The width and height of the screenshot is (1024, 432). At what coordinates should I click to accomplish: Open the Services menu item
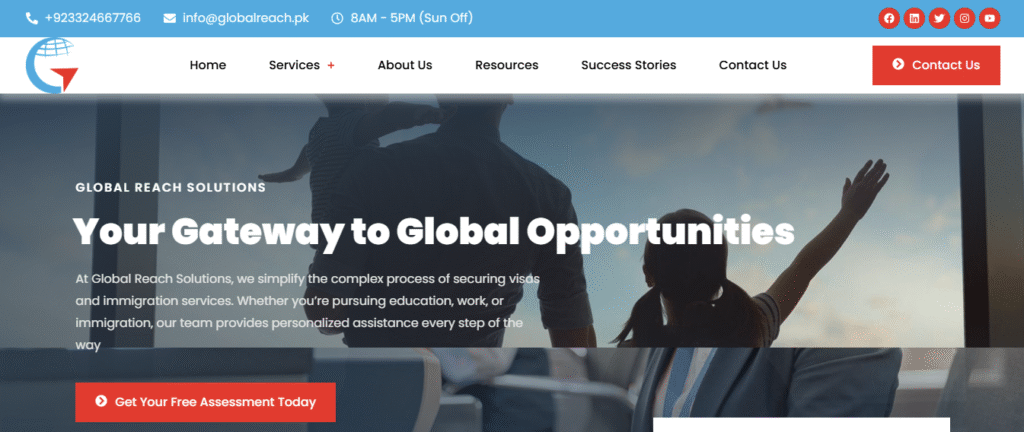click(x=295, y=65)
